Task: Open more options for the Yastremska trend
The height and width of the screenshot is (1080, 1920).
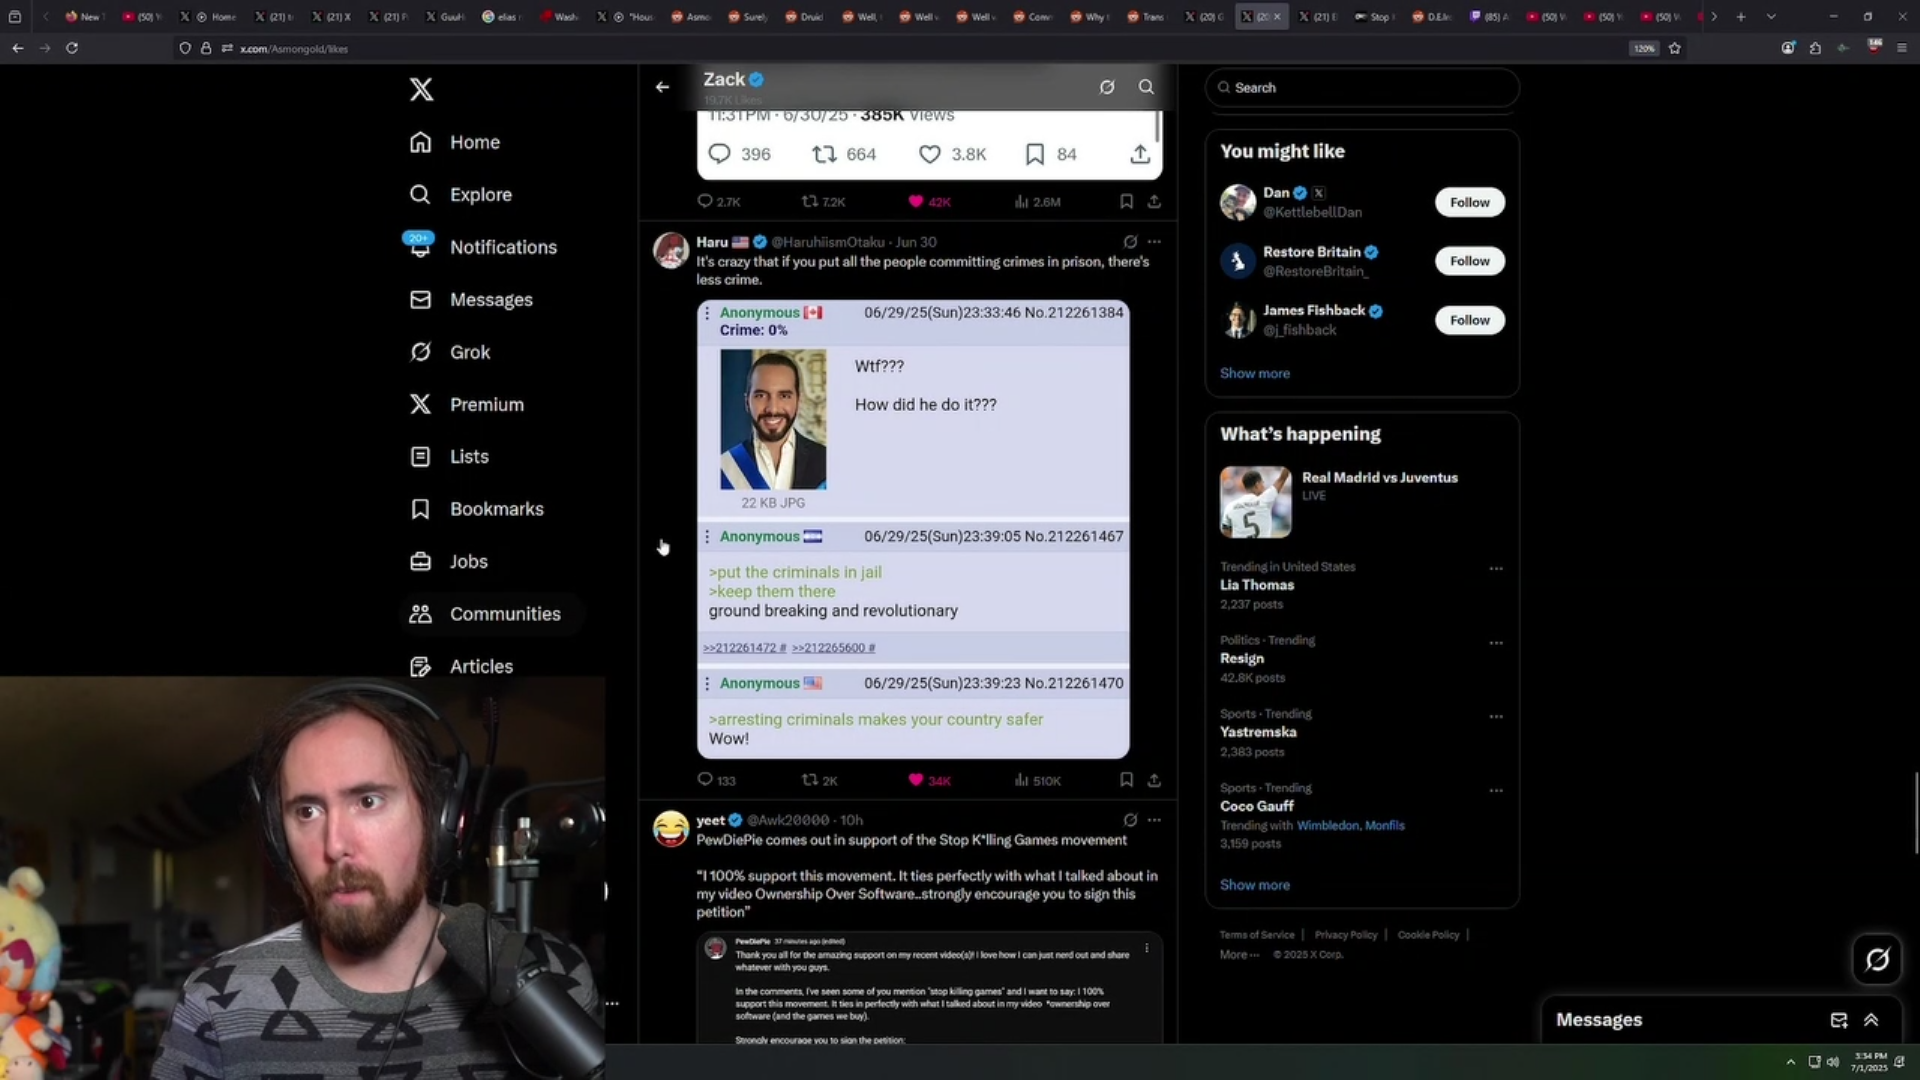Action: [x=1496, y=716]
